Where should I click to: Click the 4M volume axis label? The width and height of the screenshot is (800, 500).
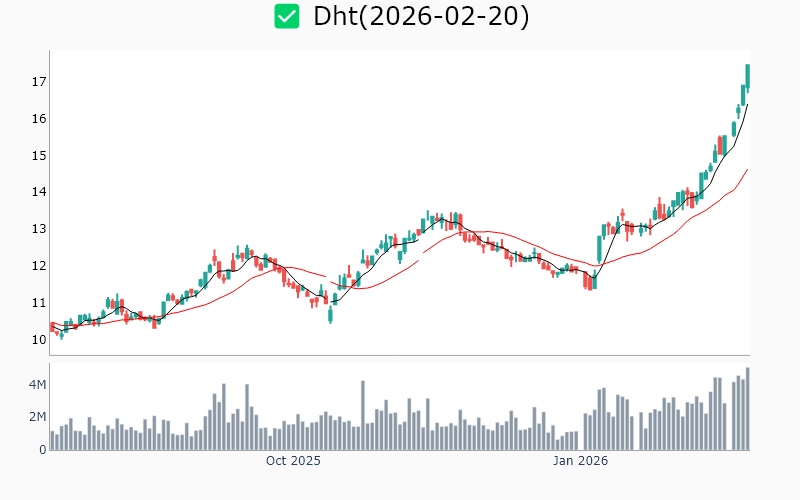[36, 385]
